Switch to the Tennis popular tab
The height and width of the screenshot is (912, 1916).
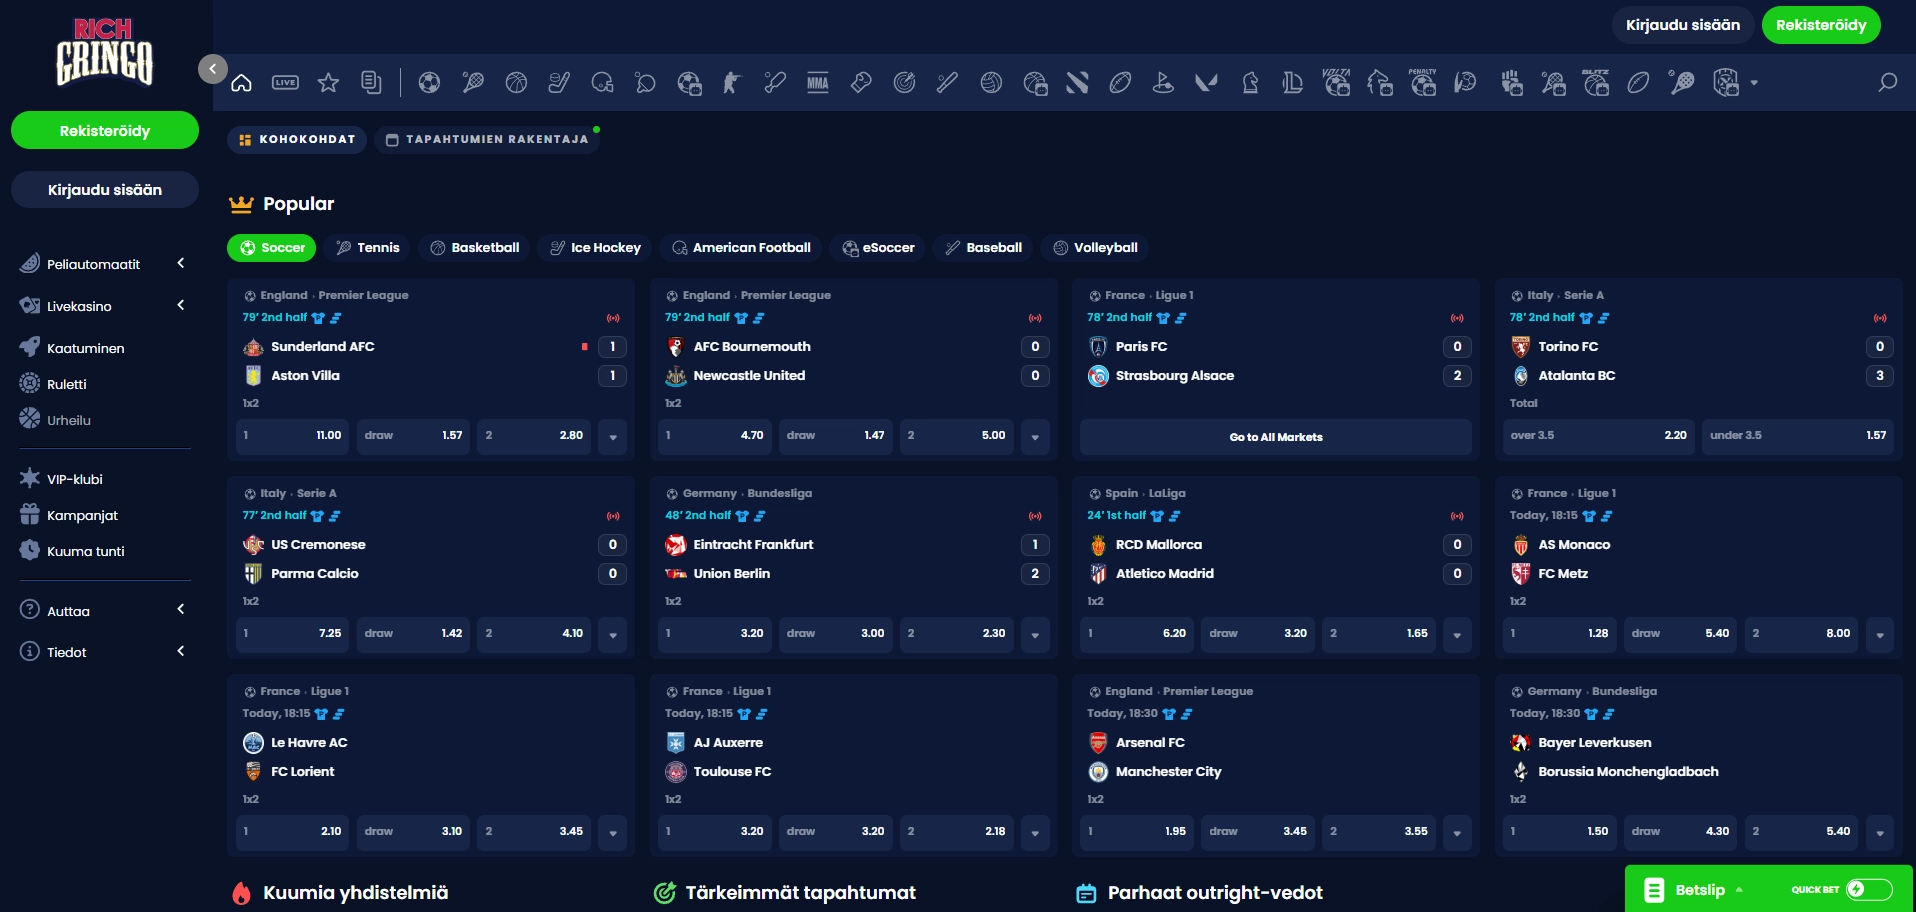[368, 248]
